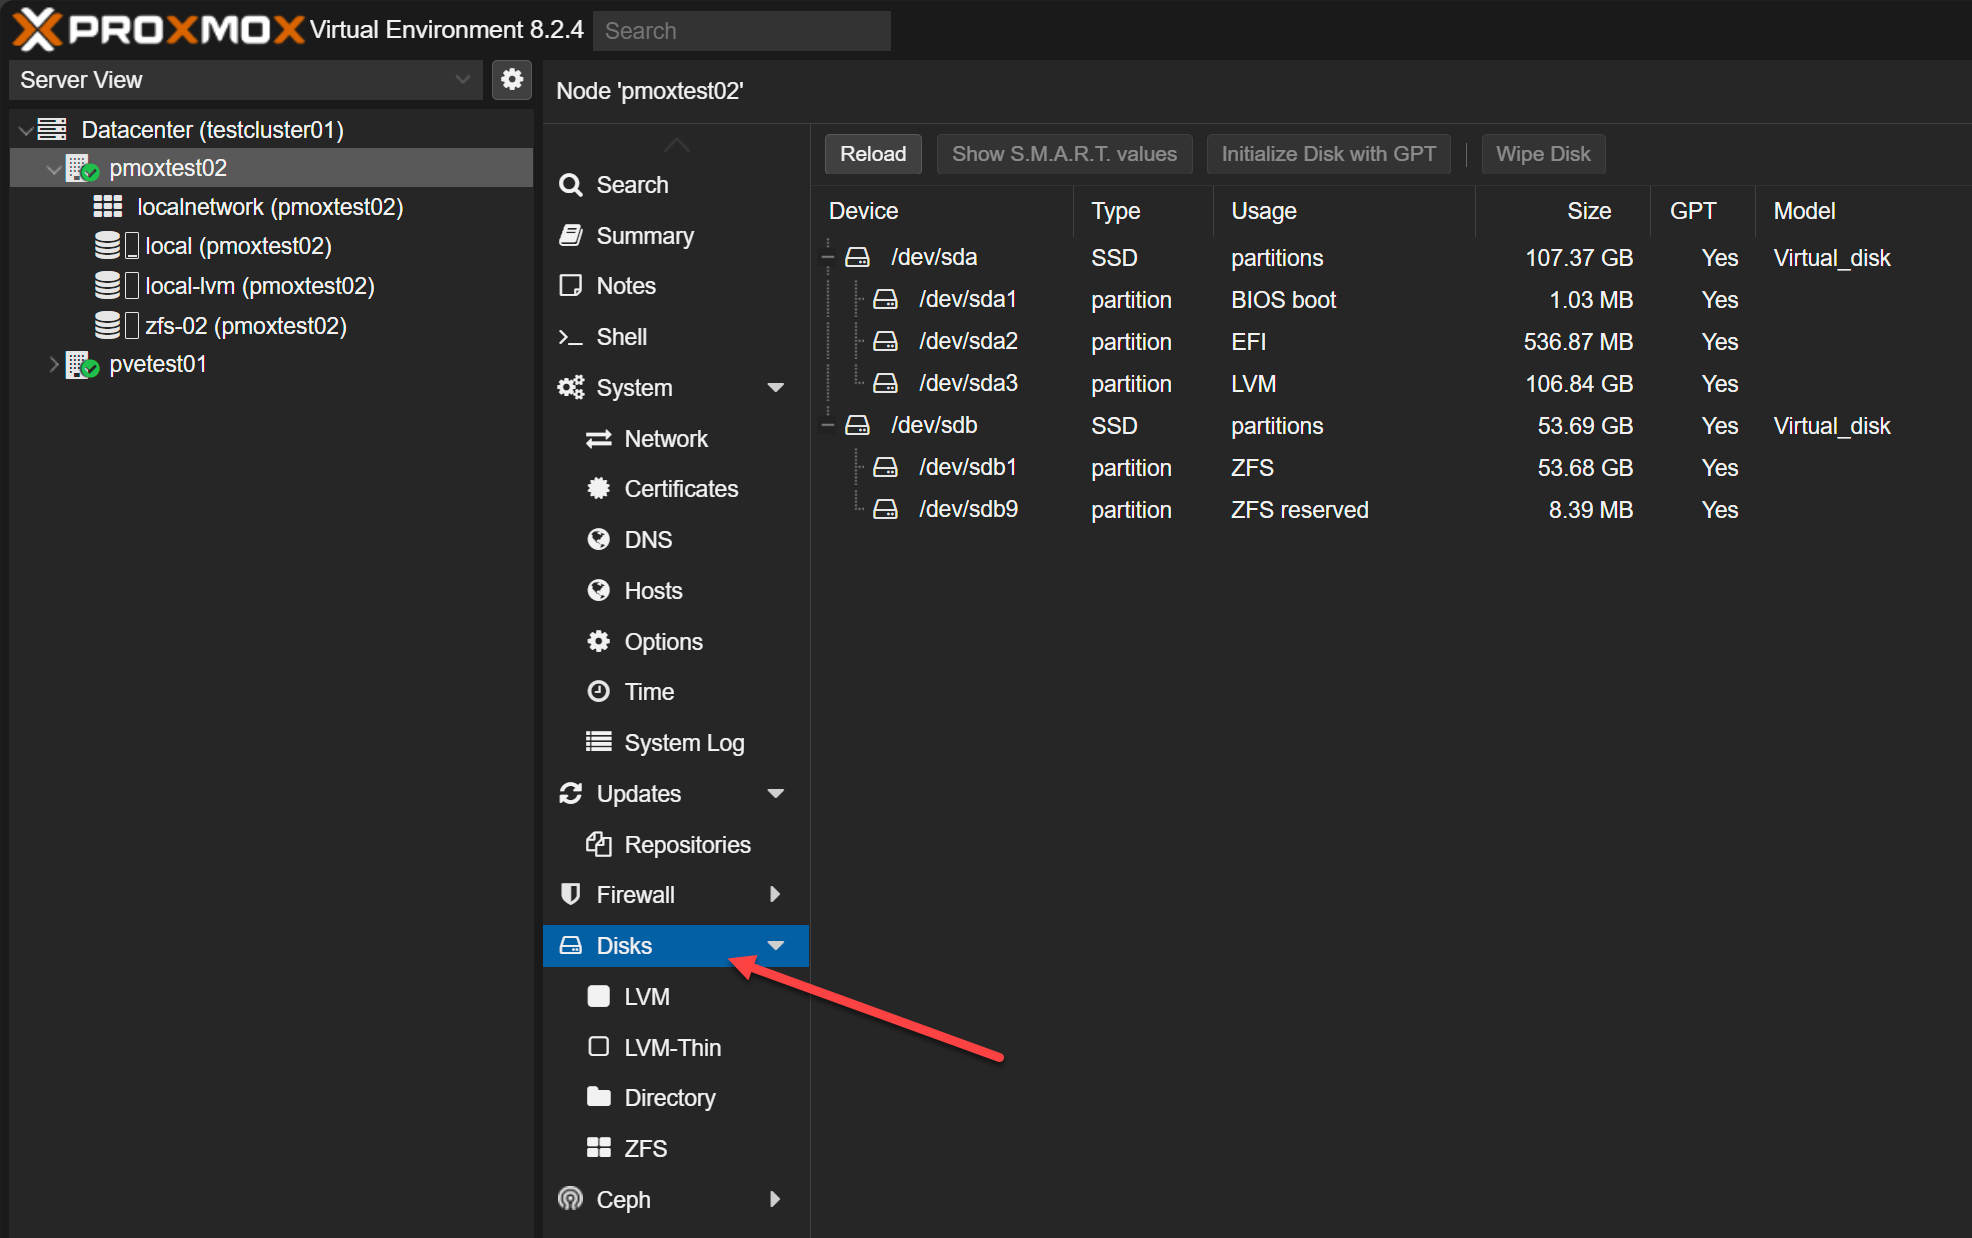This screenshot has width=1972, height=1238.
Task: Click the Repositories files icon
Action: click(598, 844)
